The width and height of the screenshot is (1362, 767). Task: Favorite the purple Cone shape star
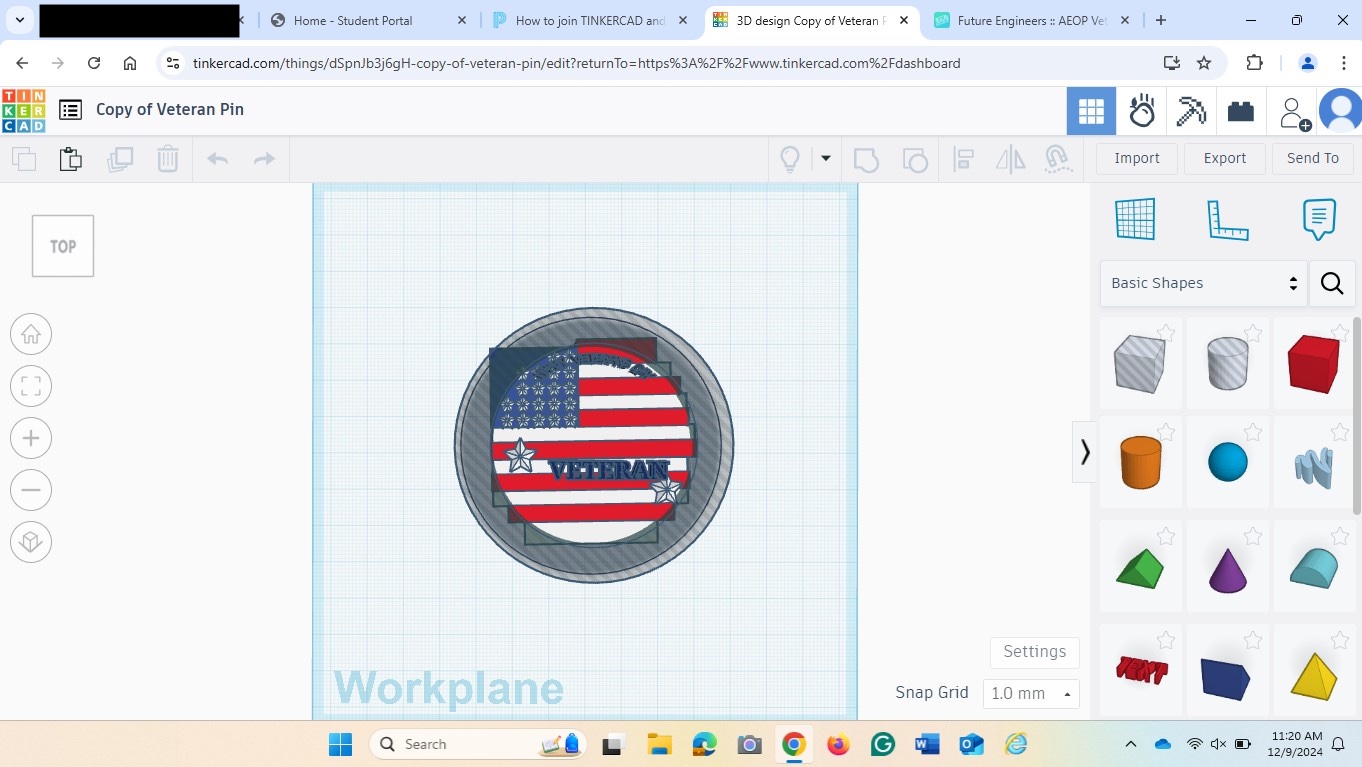pos(1253,537)
